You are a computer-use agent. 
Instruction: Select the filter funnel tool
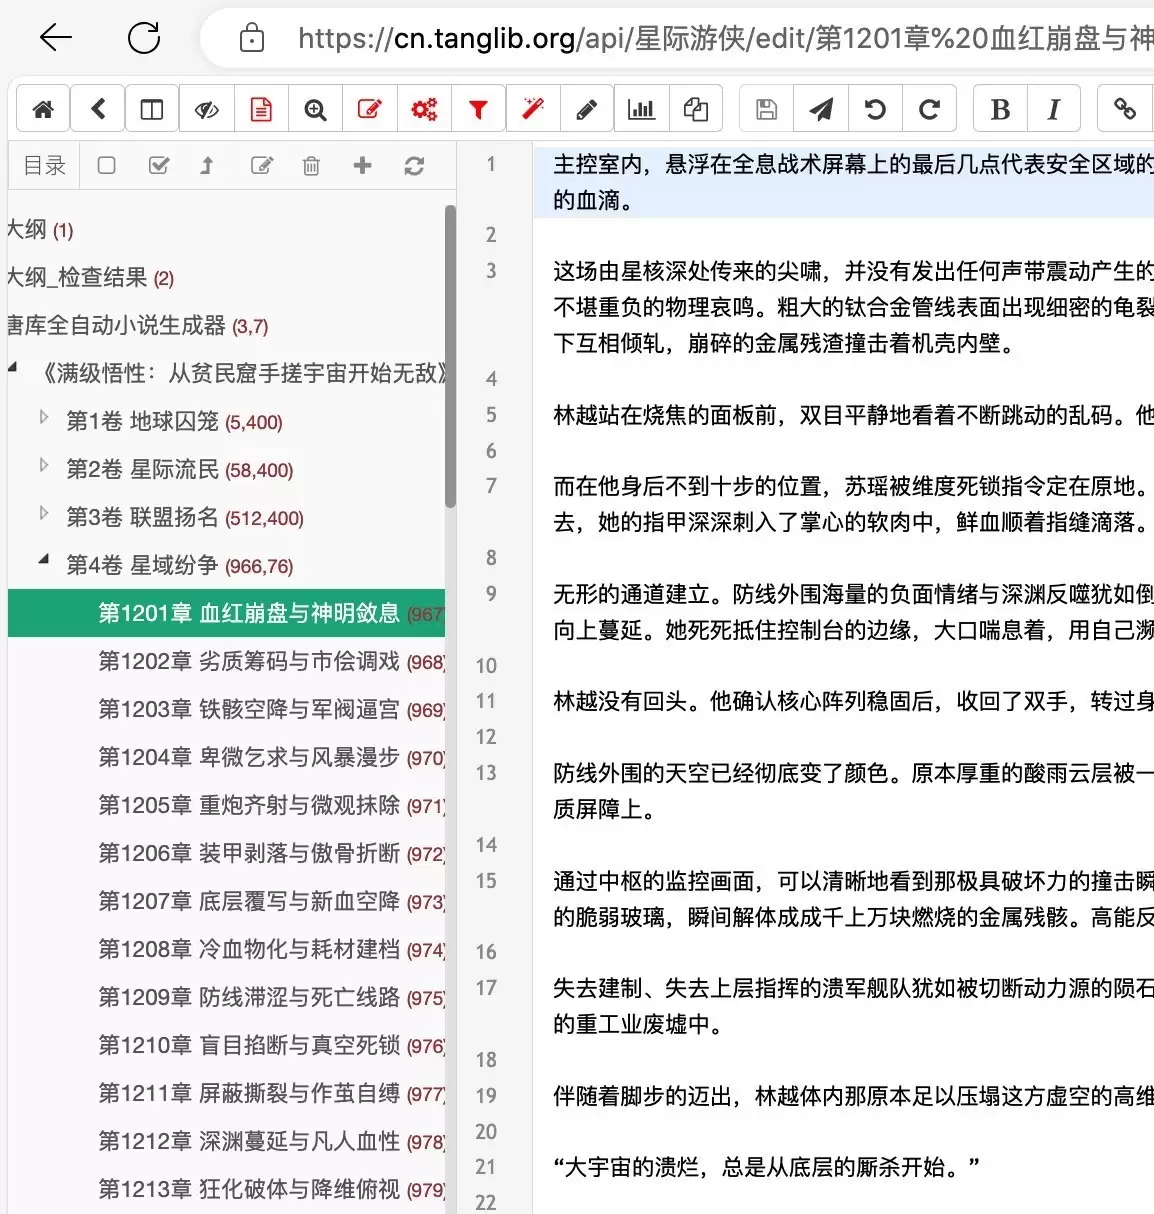479,108
